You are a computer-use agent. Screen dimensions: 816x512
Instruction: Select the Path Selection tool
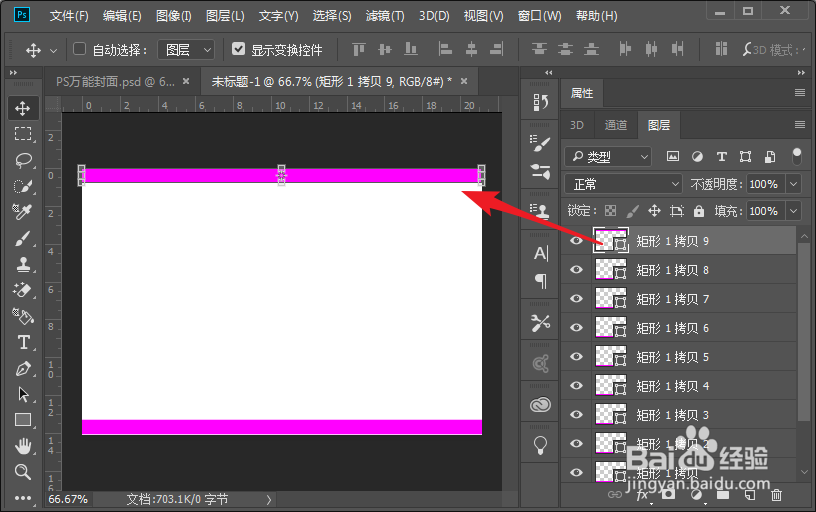[x=22, y=394]
